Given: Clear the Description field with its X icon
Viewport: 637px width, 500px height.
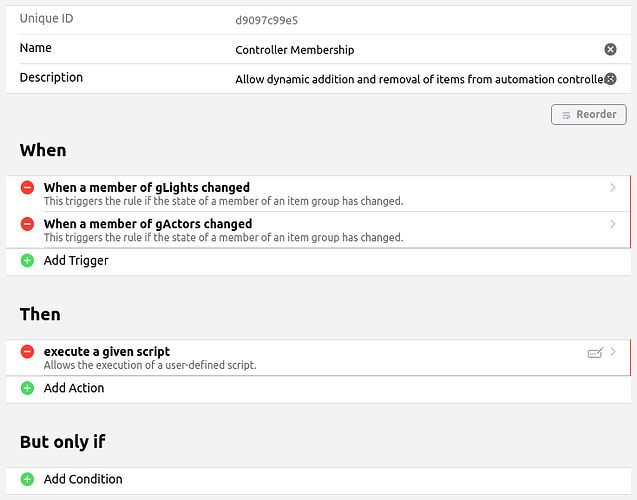Looking at the screenshot, I should (x=610, y=79).
